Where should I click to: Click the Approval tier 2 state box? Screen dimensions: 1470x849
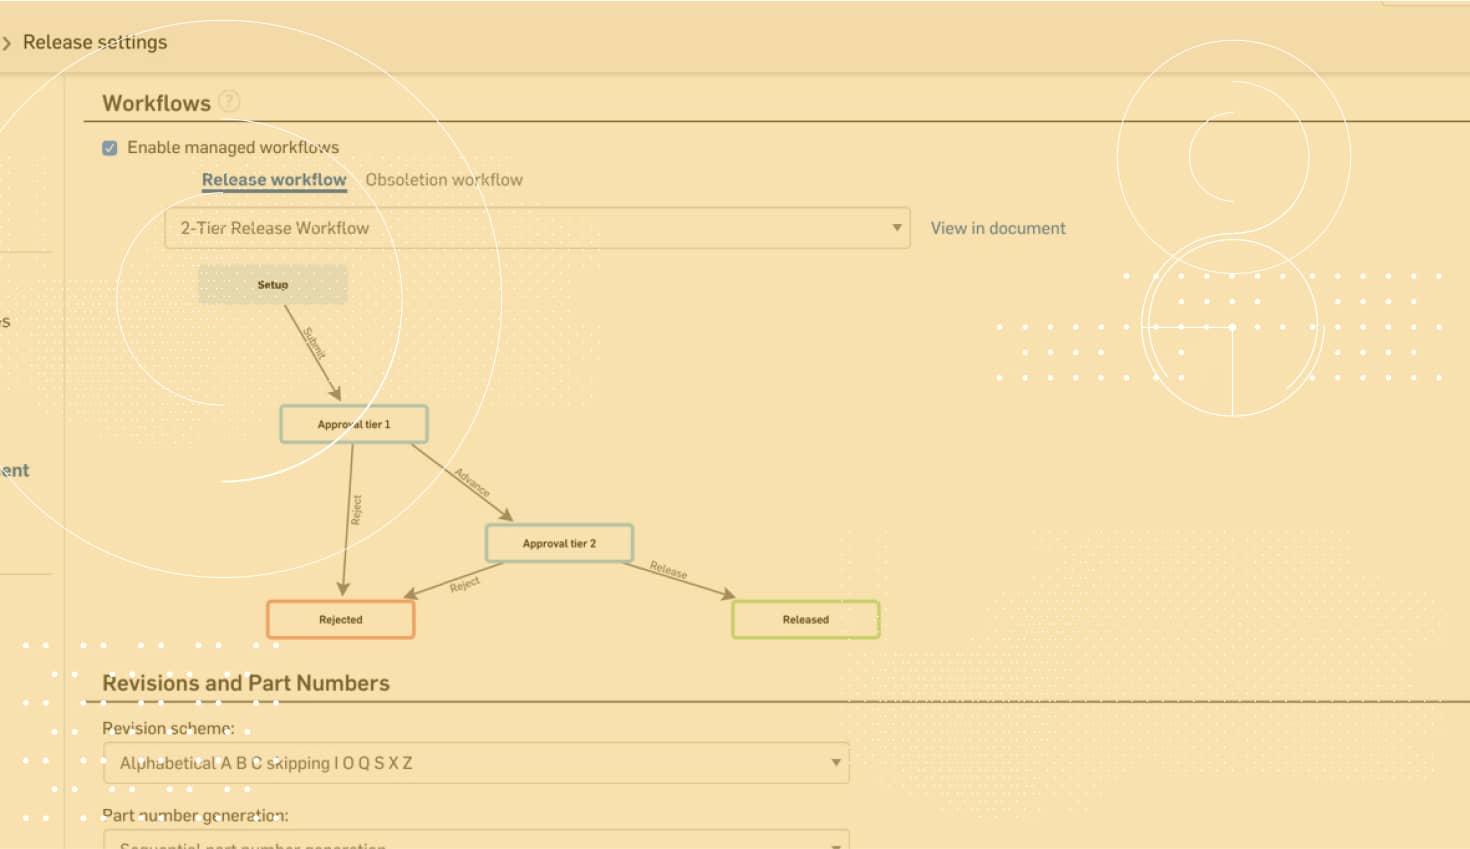coord(559,543)
